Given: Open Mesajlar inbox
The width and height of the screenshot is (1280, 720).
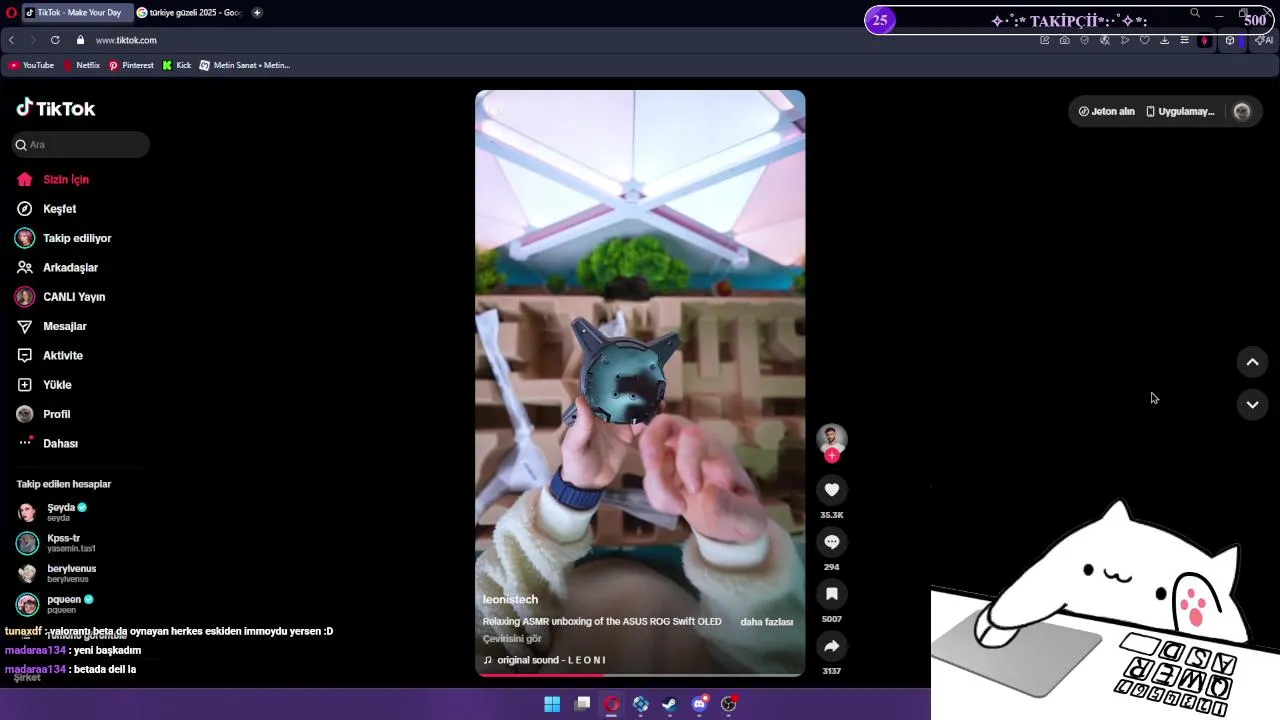Looking at the screenshot, I should tap(52, 326).
